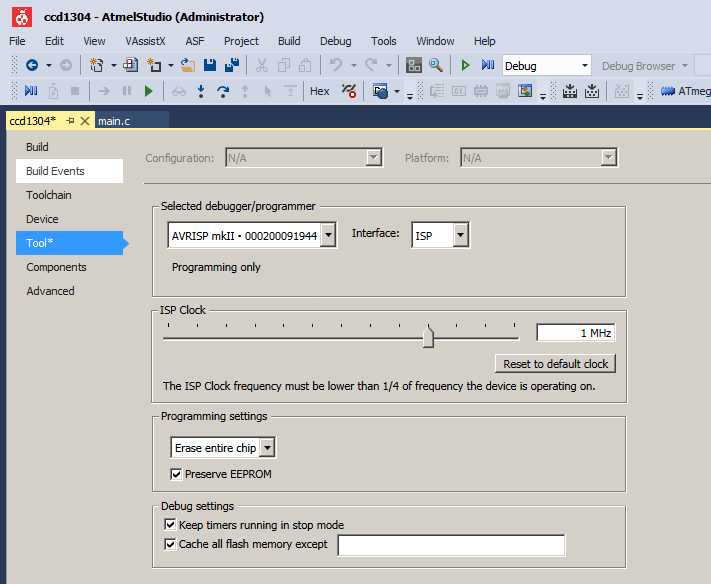The width and height of the screenshot is (711, 584).
Task: Click the ATmega device chip icon
Action: point(668,91)
